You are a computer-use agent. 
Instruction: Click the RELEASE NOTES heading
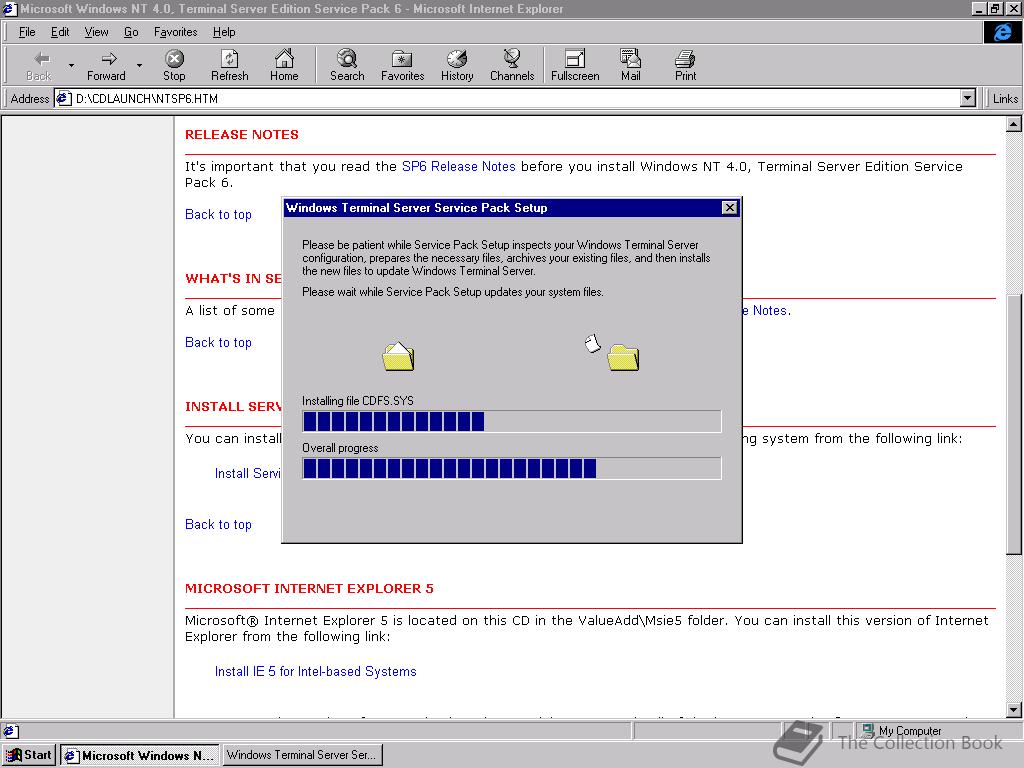(242, 135)
